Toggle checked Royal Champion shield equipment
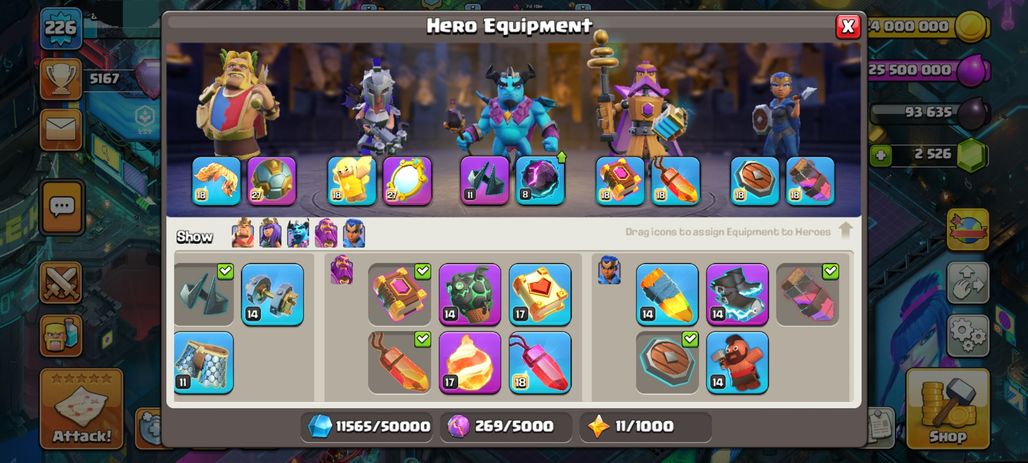Viewport: 1028px width, 463px height. (x=667, y=362)
